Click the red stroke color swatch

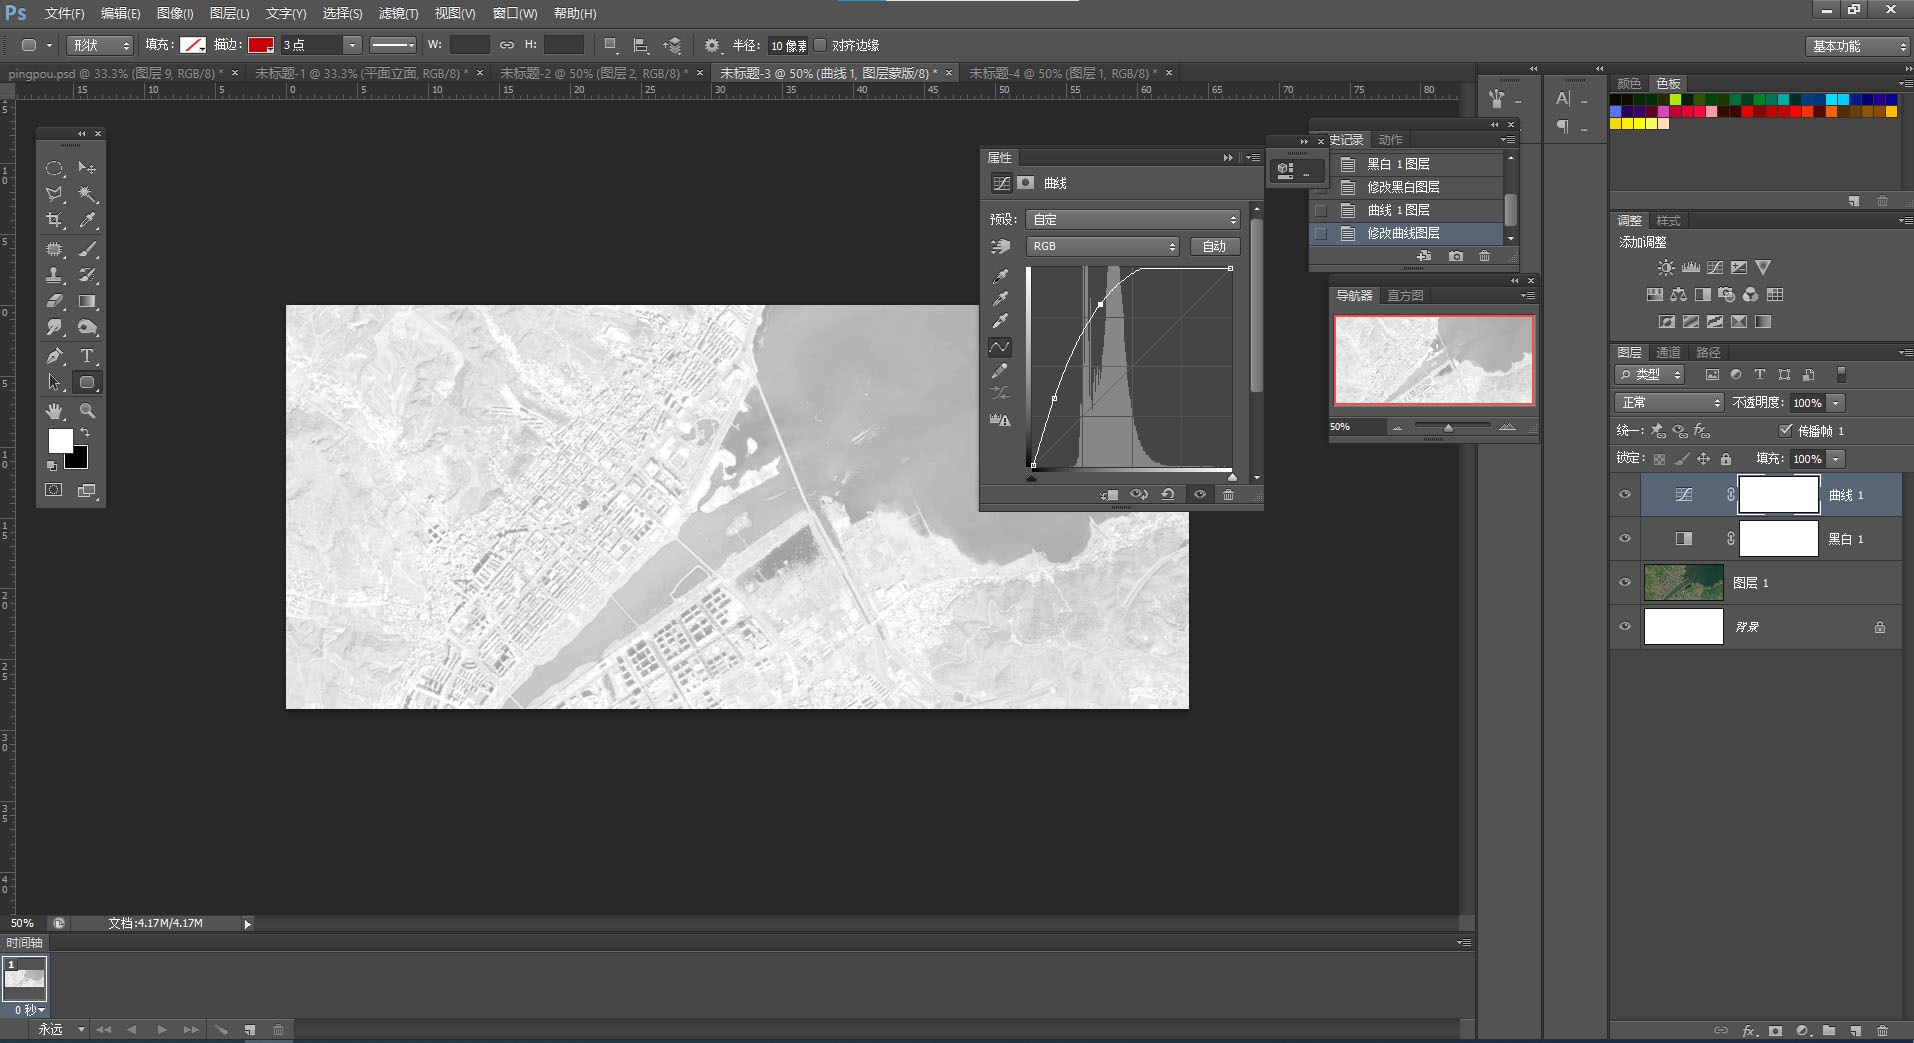point(261,45)
